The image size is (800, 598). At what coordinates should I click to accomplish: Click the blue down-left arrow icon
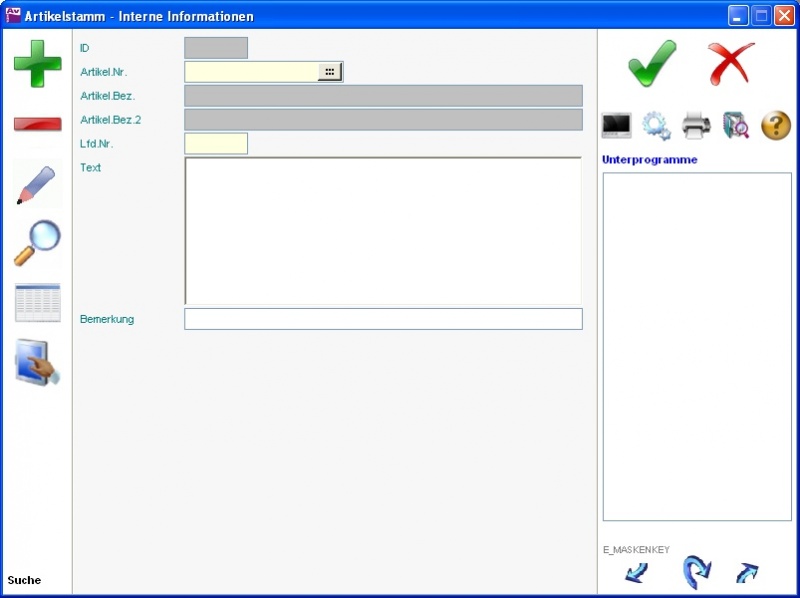(636, 573)
